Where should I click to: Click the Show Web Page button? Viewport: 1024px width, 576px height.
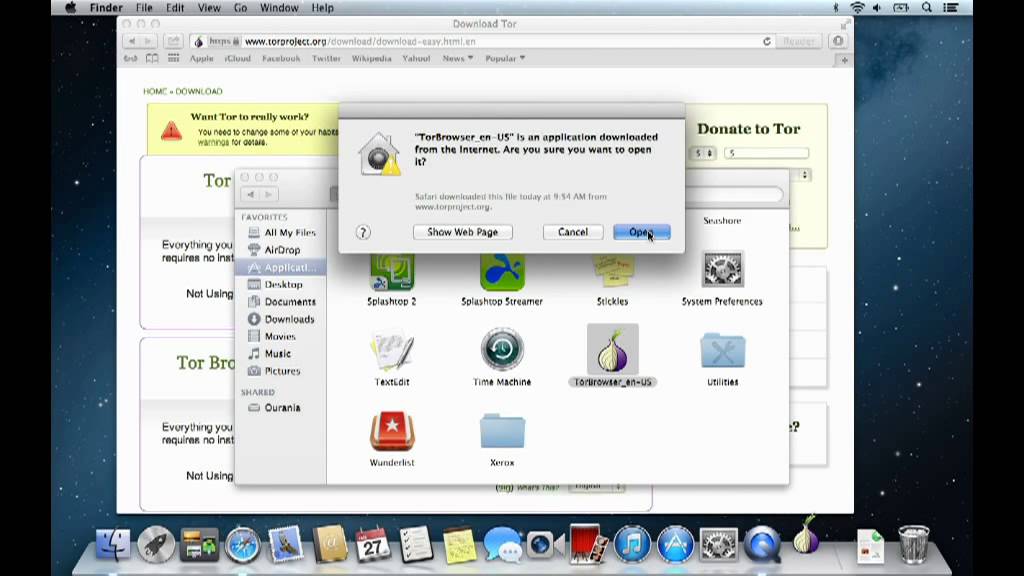click(x=462, y=232)
